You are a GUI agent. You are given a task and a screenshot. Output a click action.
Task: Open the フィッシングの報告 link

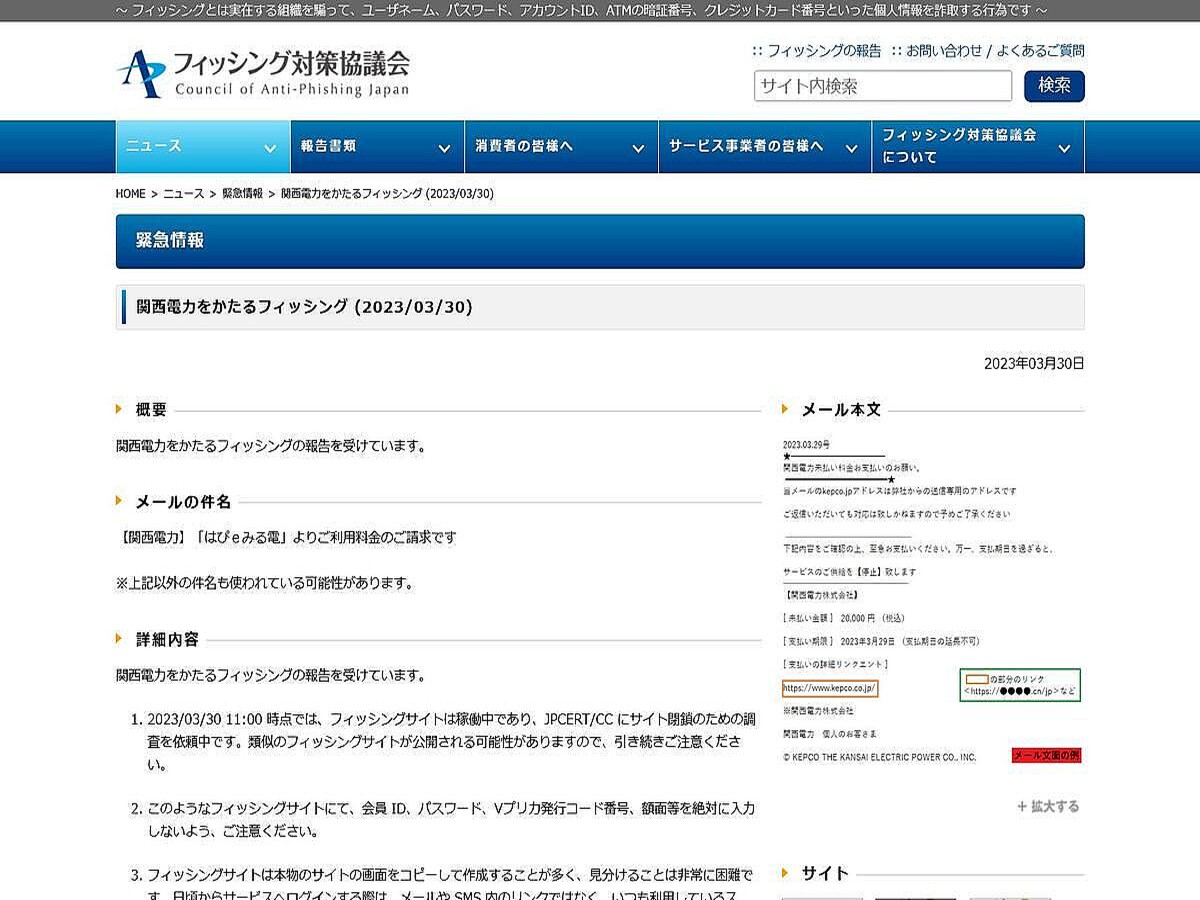tap(823, 50)
